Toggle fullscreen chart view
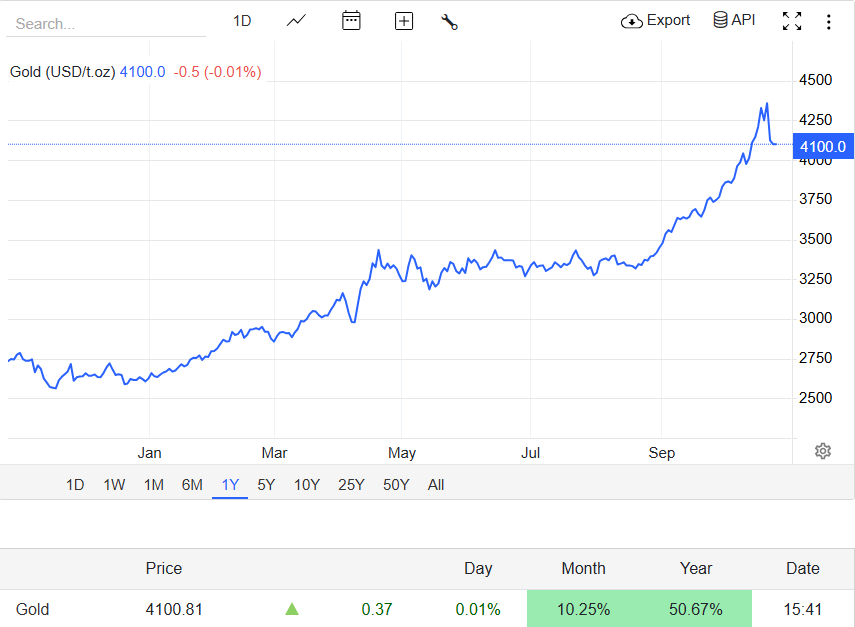This screenshot has height=627, width=855. [x=792, y=21]
